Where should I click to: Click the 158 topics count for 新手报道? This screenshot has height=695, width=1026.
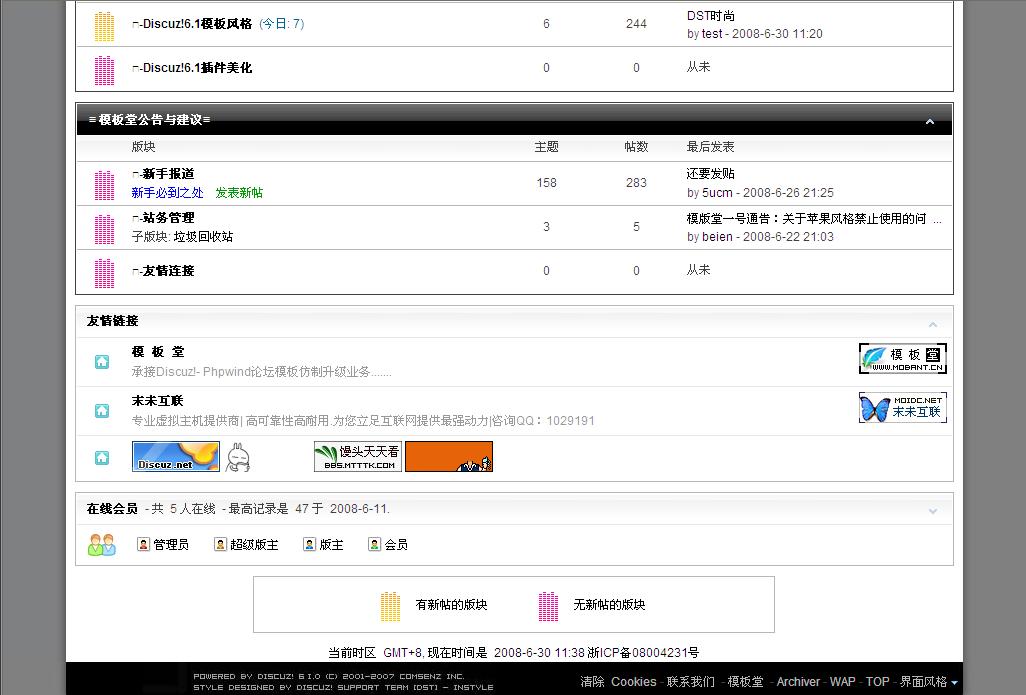(546, 183)
